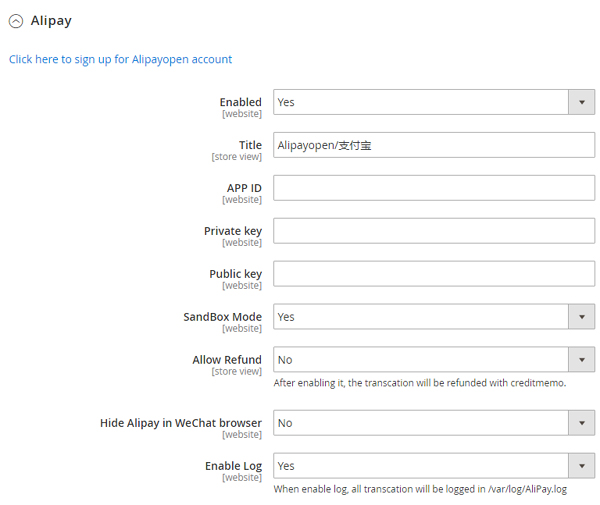Open the SandBox Mode select box
Image resolution: width=600 pixels, height=505 pixels.
[420, 317]
